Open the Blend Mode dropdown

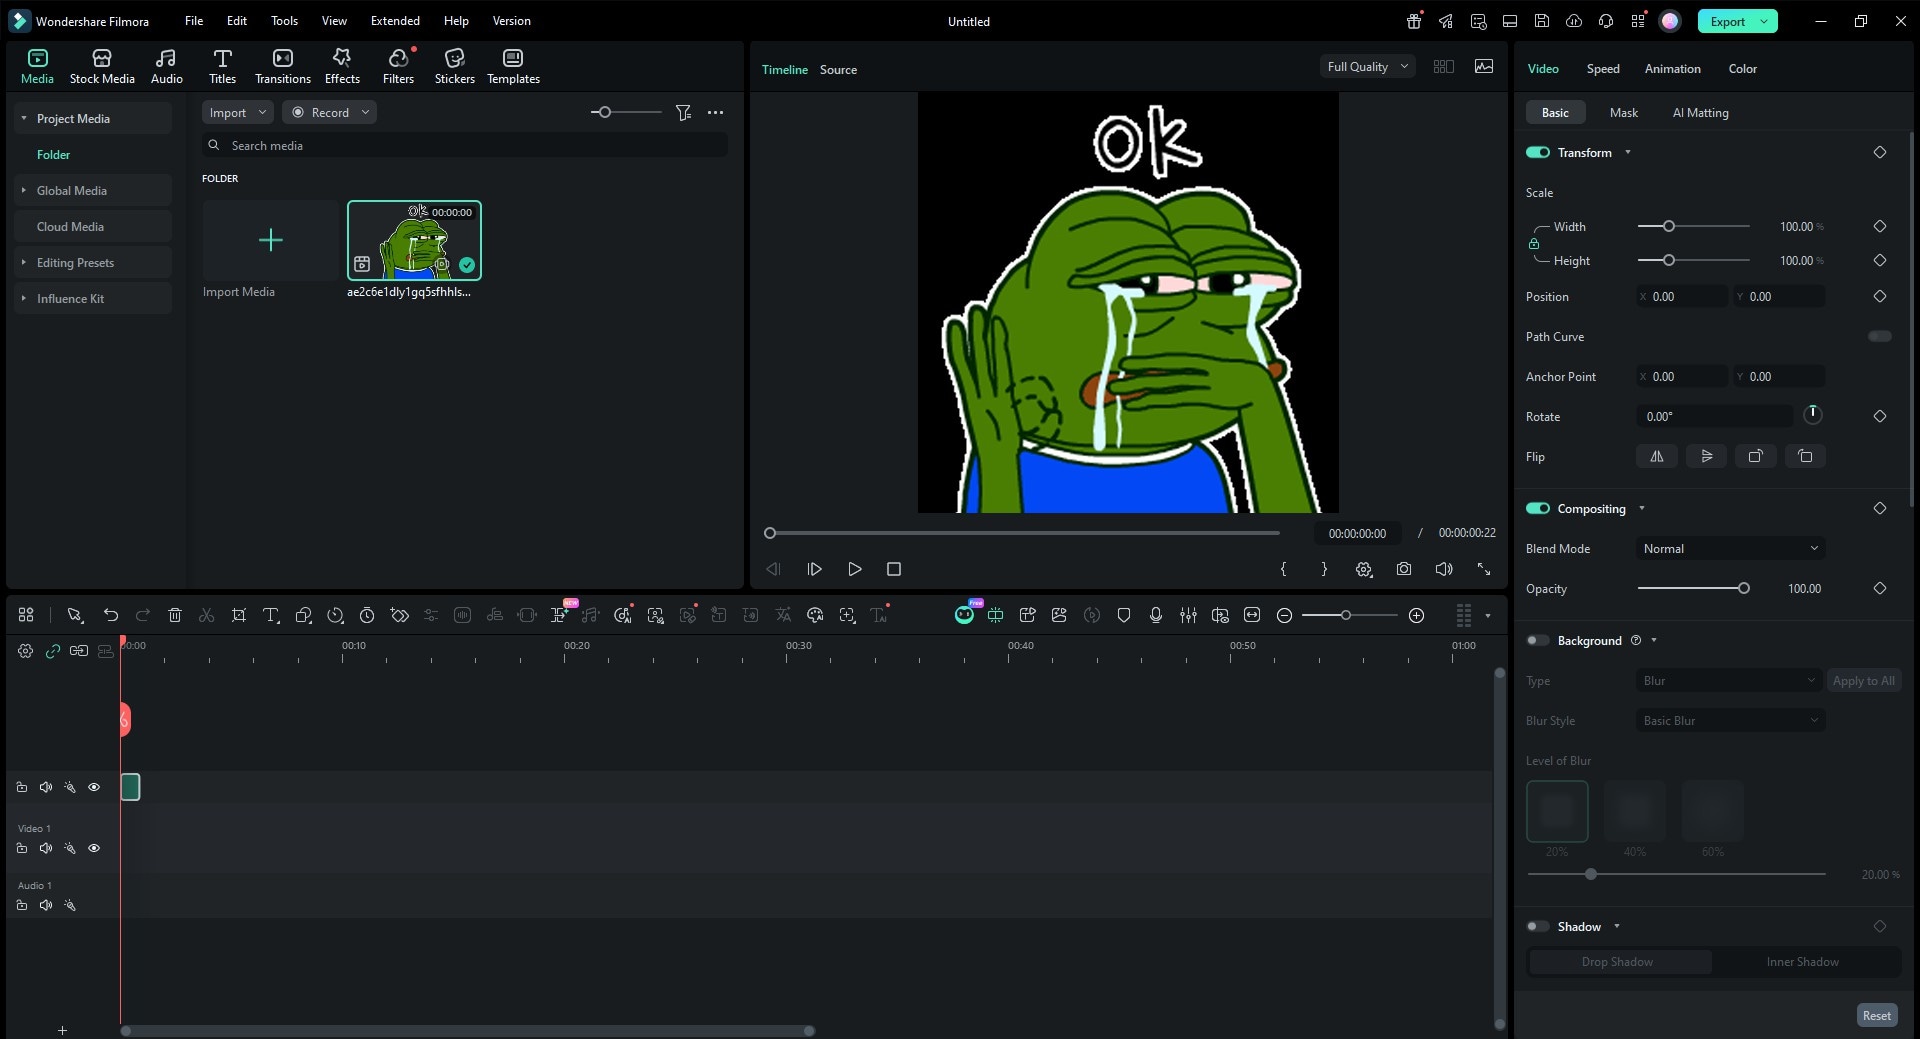(1729, 548)
